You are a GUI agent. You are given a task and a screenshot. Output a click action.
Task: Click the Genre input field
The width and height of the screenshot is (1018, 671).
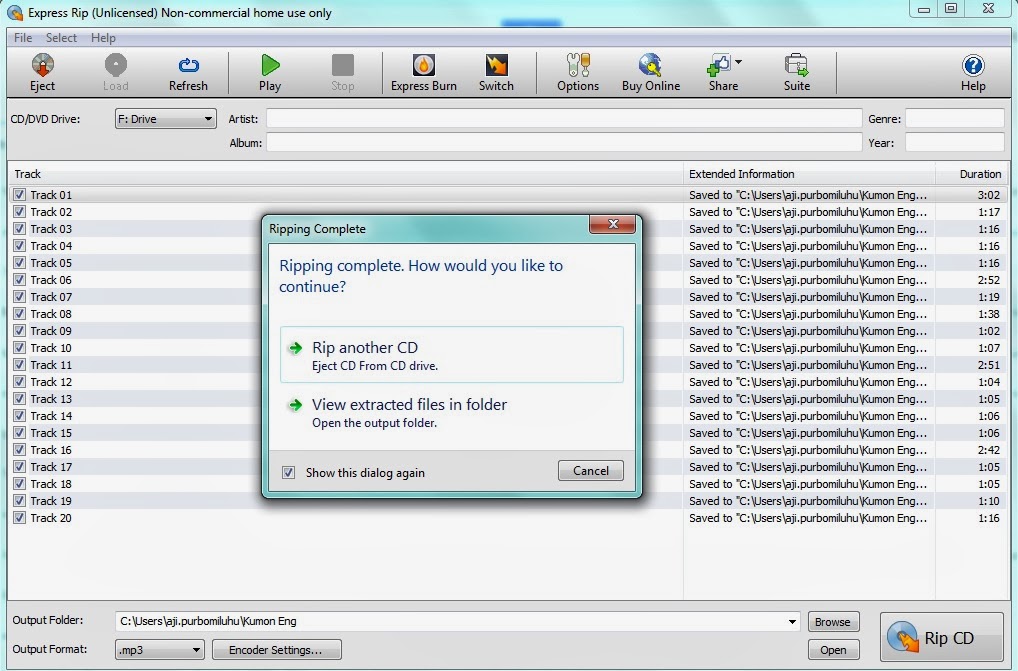[x=954, y=119]
